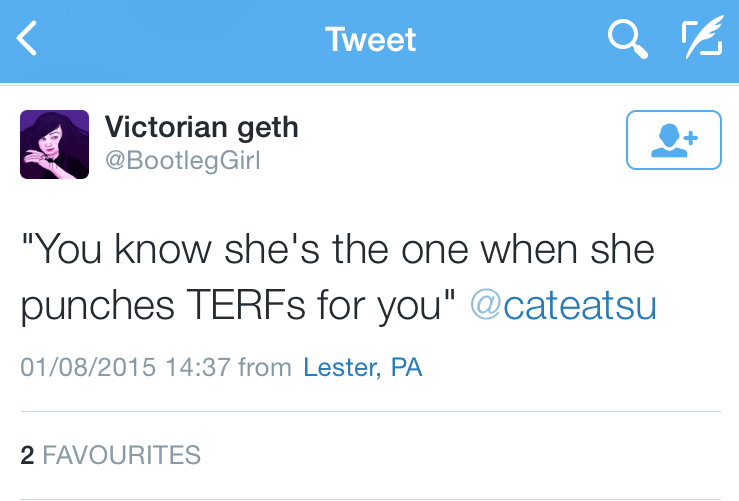Open search with the magnifying glass icon
This screenshot has width=739, height=501.
click(x=626, y=40)
